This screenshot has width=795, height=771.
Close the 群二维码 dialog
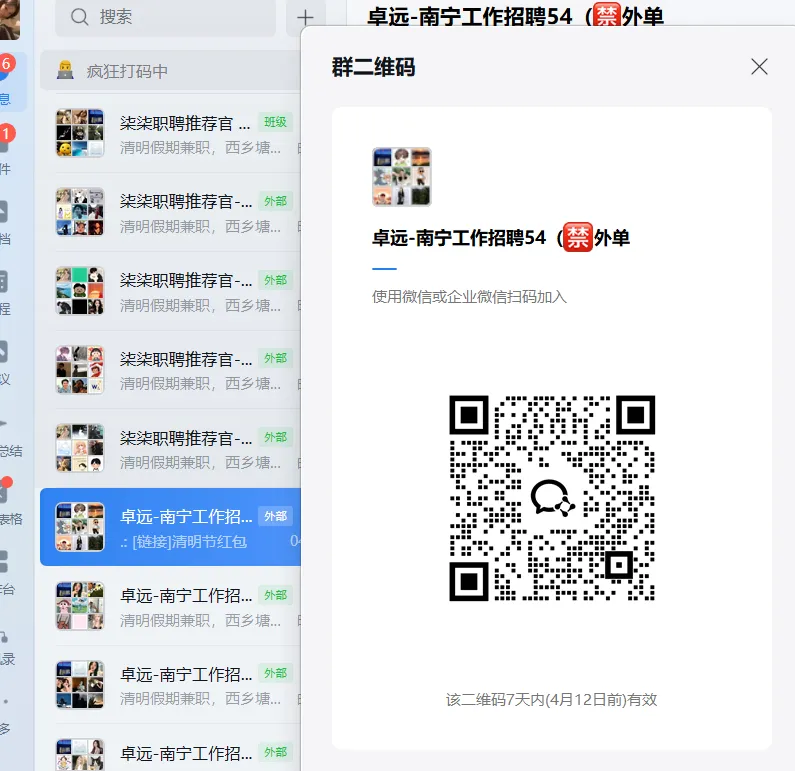[x=759, y=66]
